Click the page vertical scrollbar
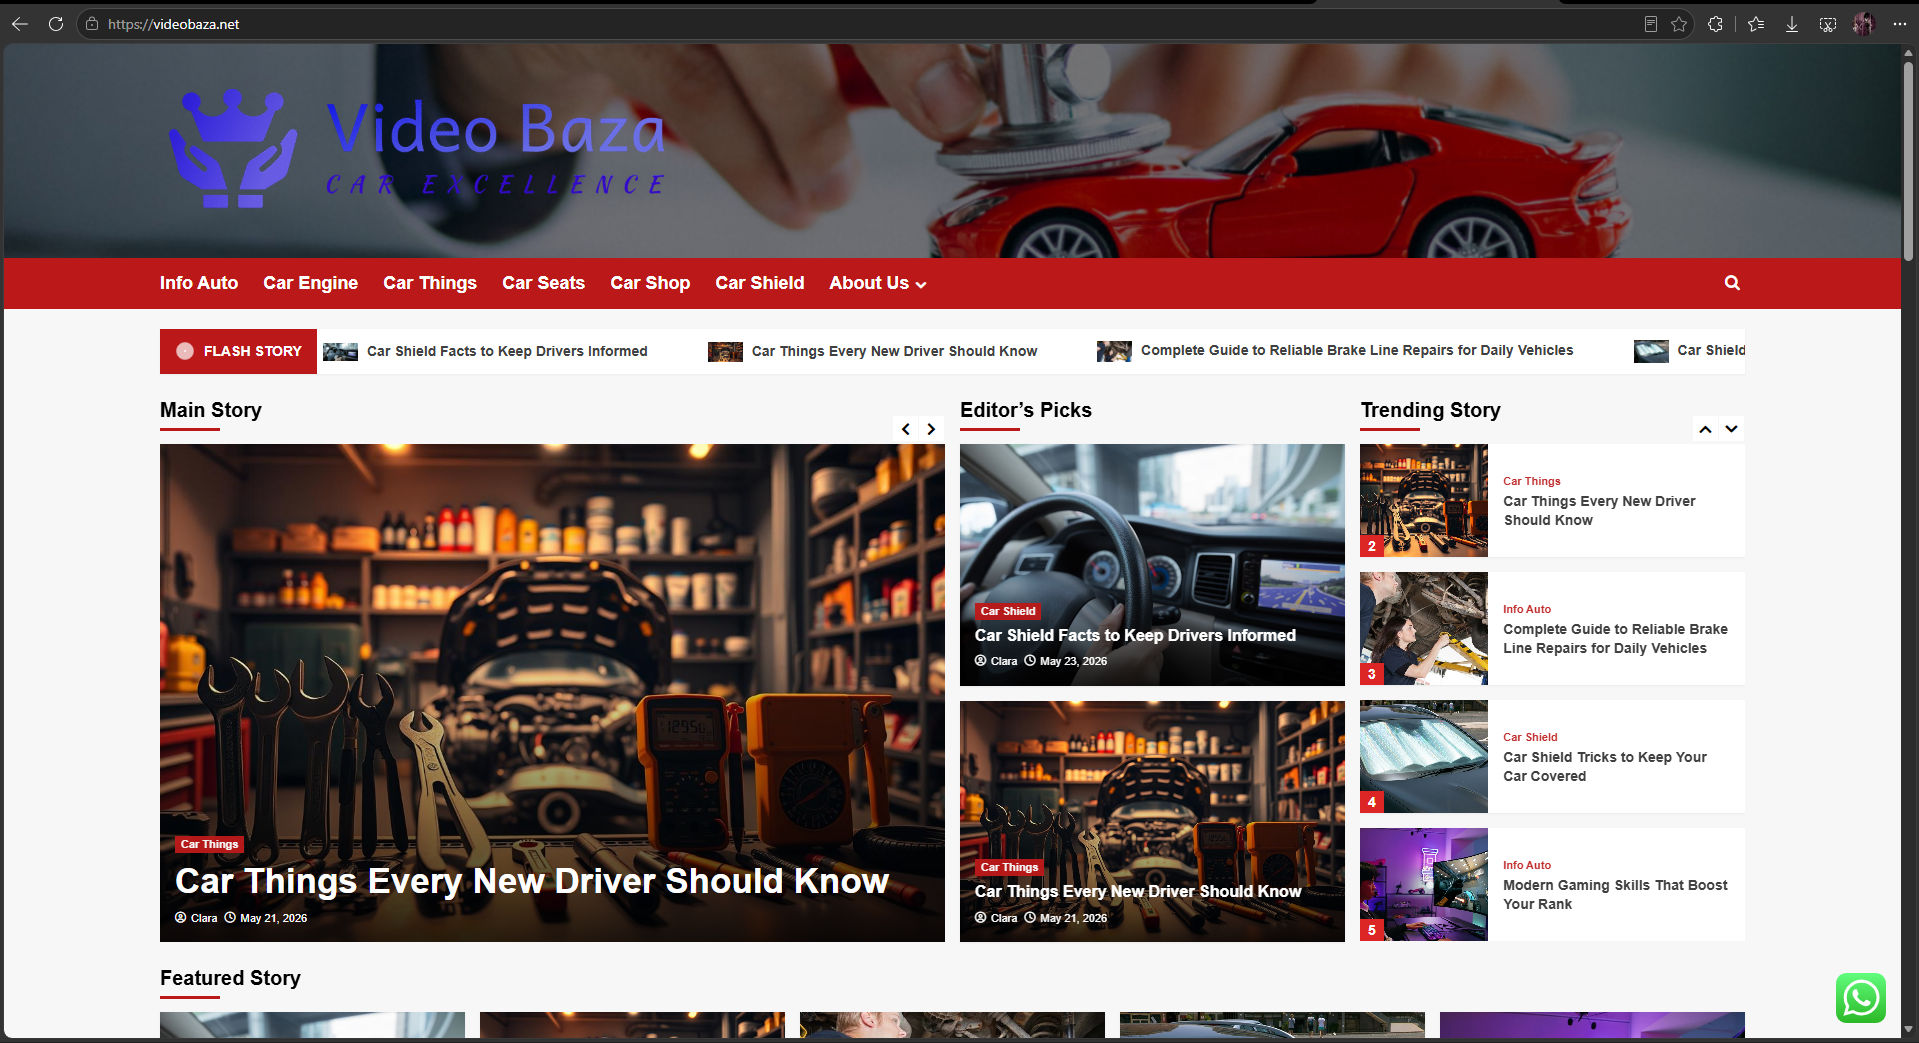 [1909, 160]
